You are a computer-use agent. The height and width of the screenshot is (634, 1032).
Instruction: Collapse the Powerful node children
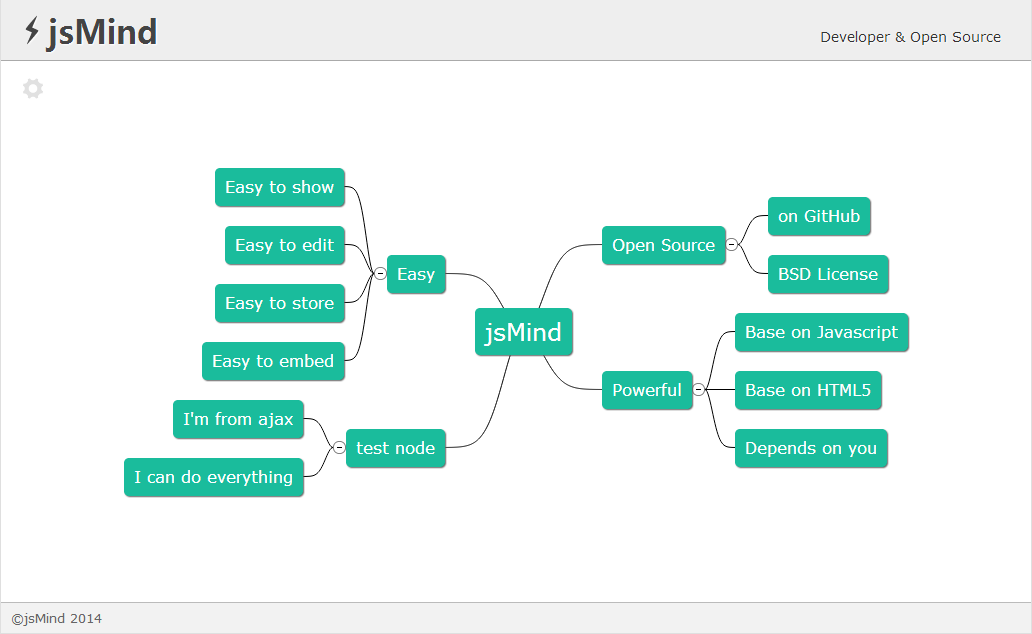pos(698,390)
